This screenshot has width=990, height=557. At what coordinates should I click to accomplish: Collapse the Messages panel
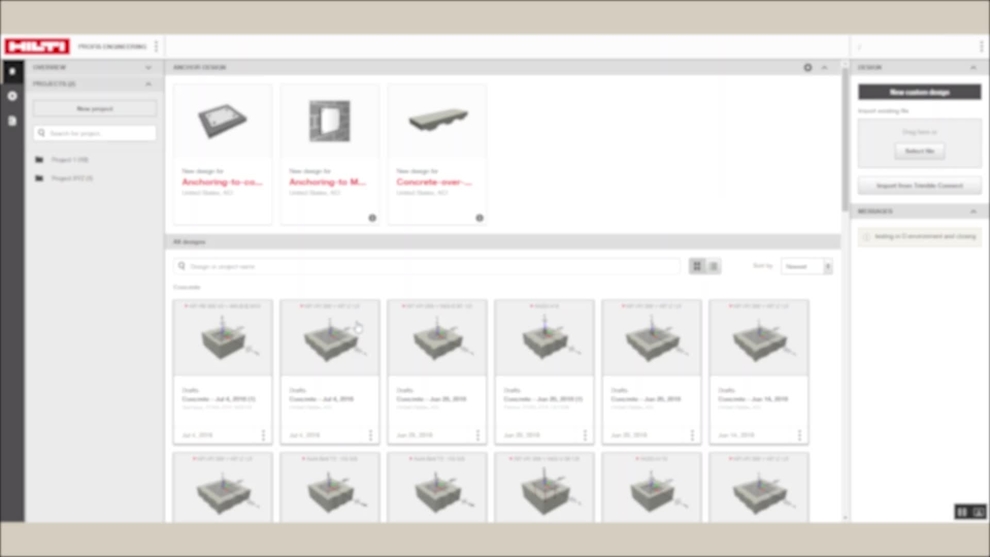(x=973, y=212)
